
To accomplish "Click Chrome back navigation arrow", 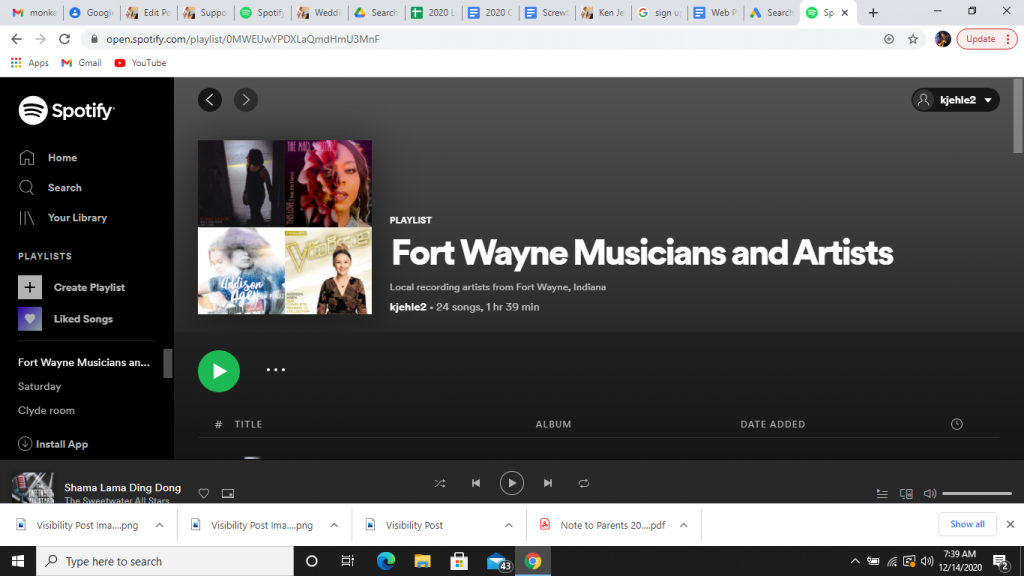I will [16, 39].
